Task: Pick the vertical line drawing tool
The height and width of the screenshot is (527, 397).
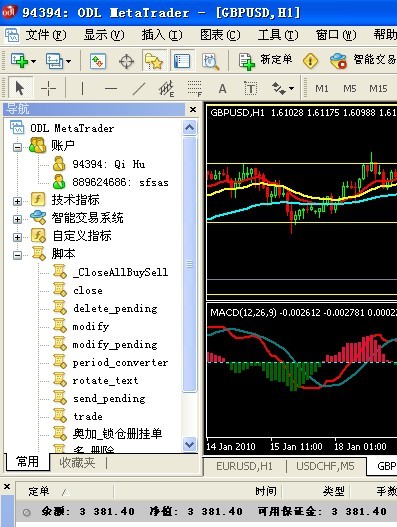Action: 82,89
